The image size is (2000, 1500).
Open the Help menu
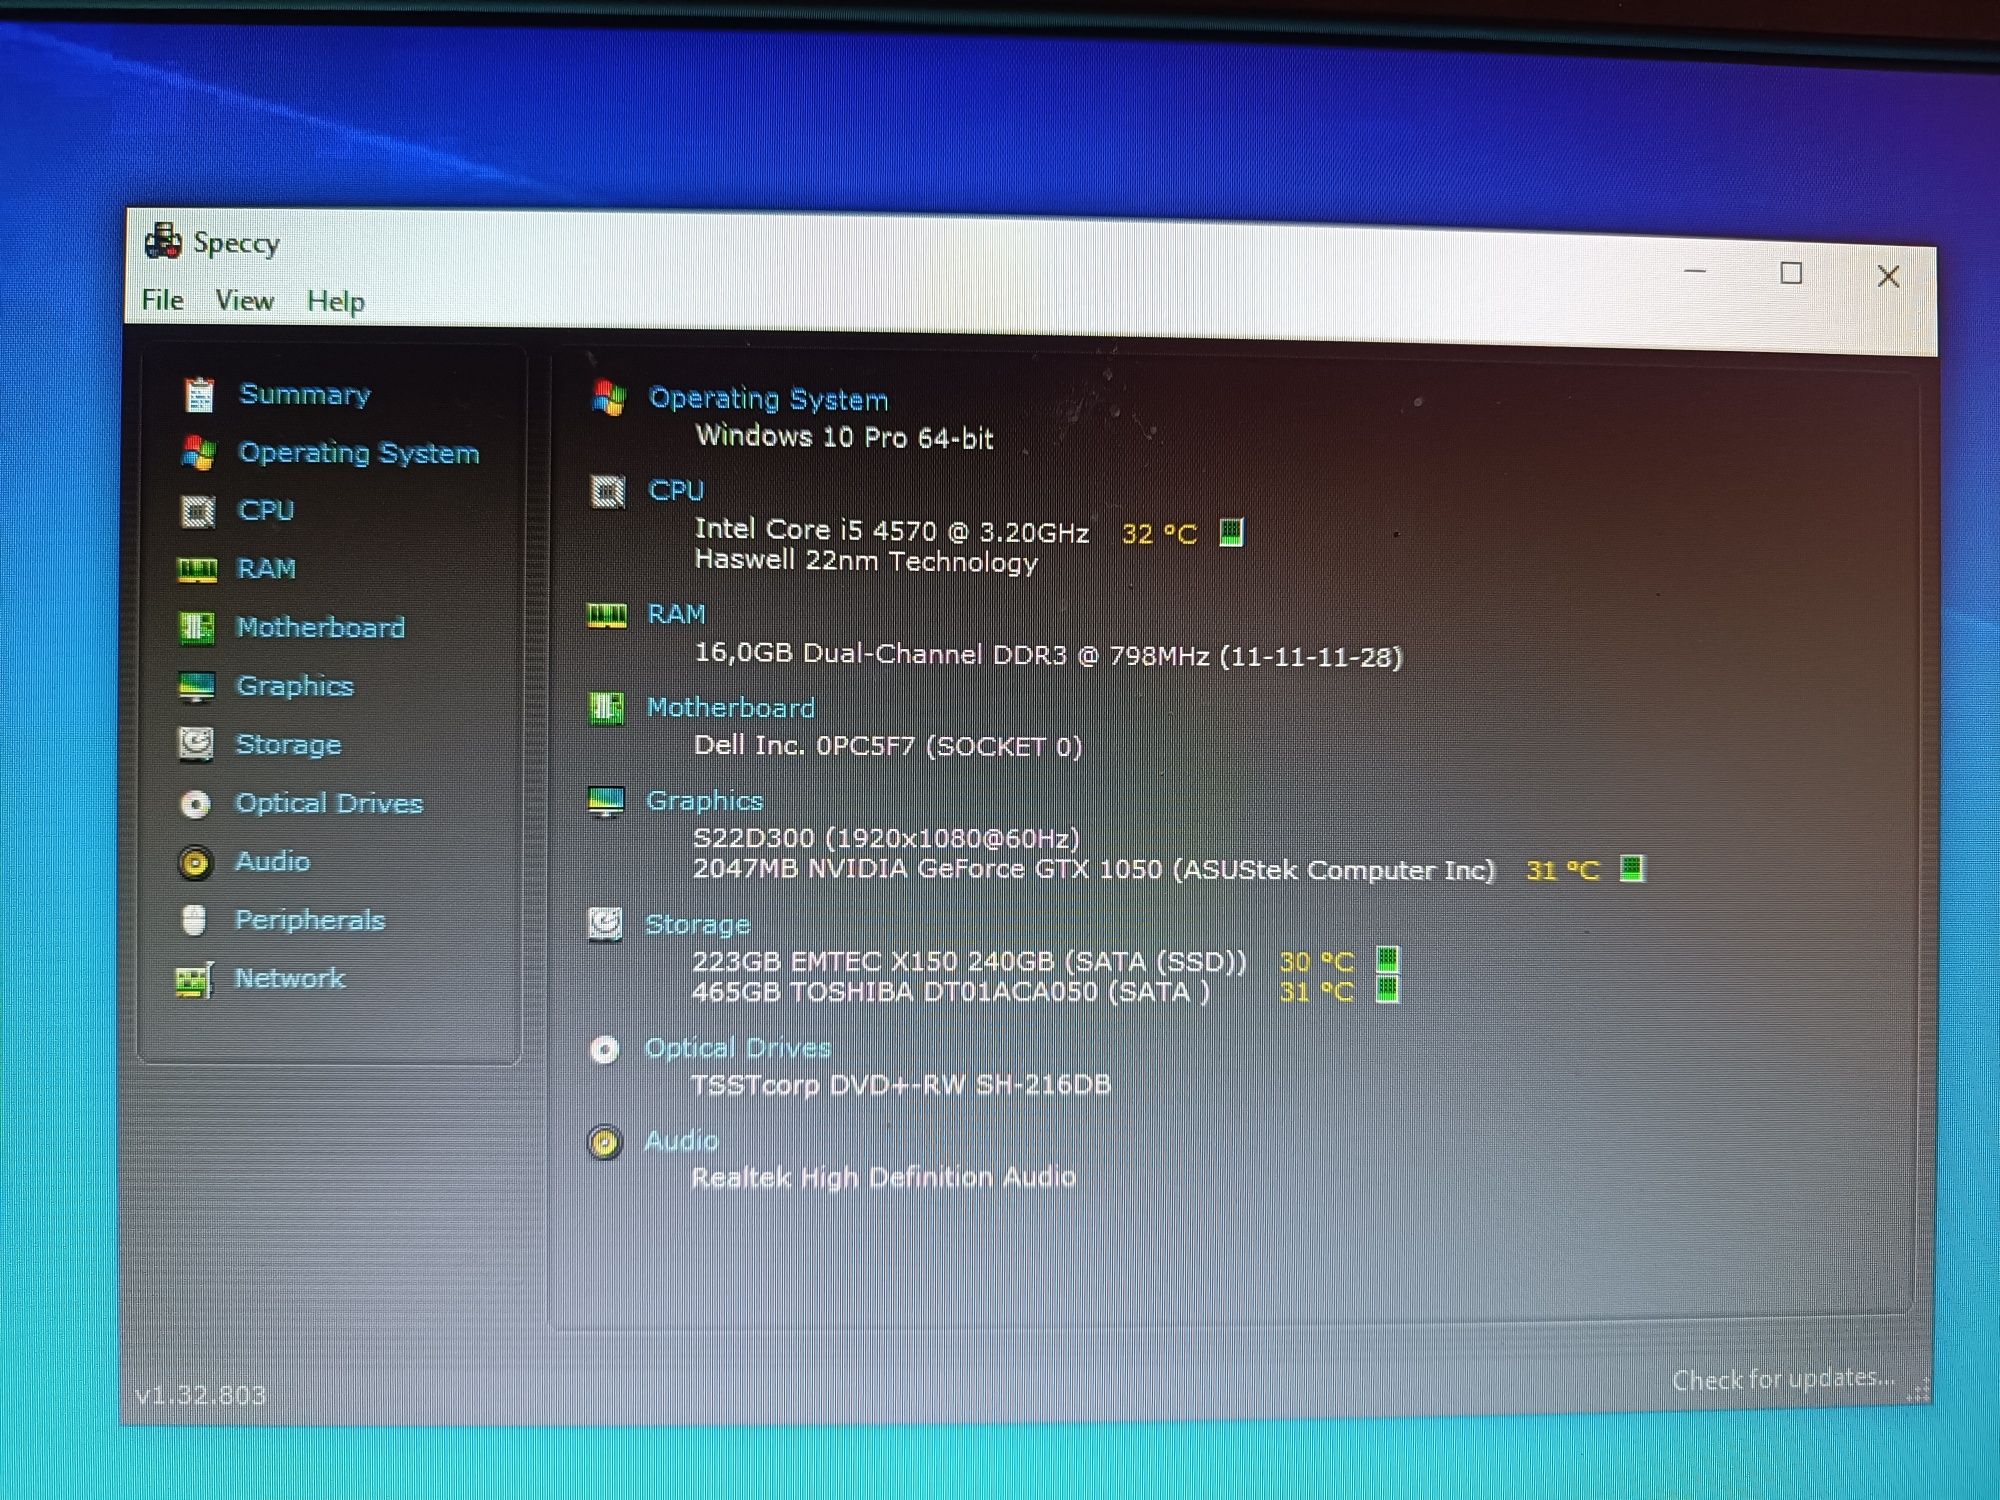pos(335,302)
